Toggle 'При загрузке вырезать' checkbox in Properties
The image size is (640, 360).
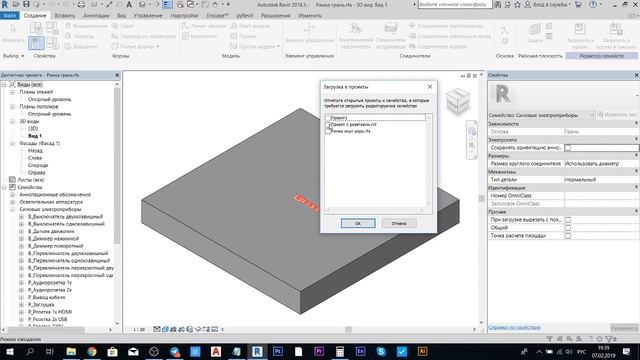coord(568,220)
